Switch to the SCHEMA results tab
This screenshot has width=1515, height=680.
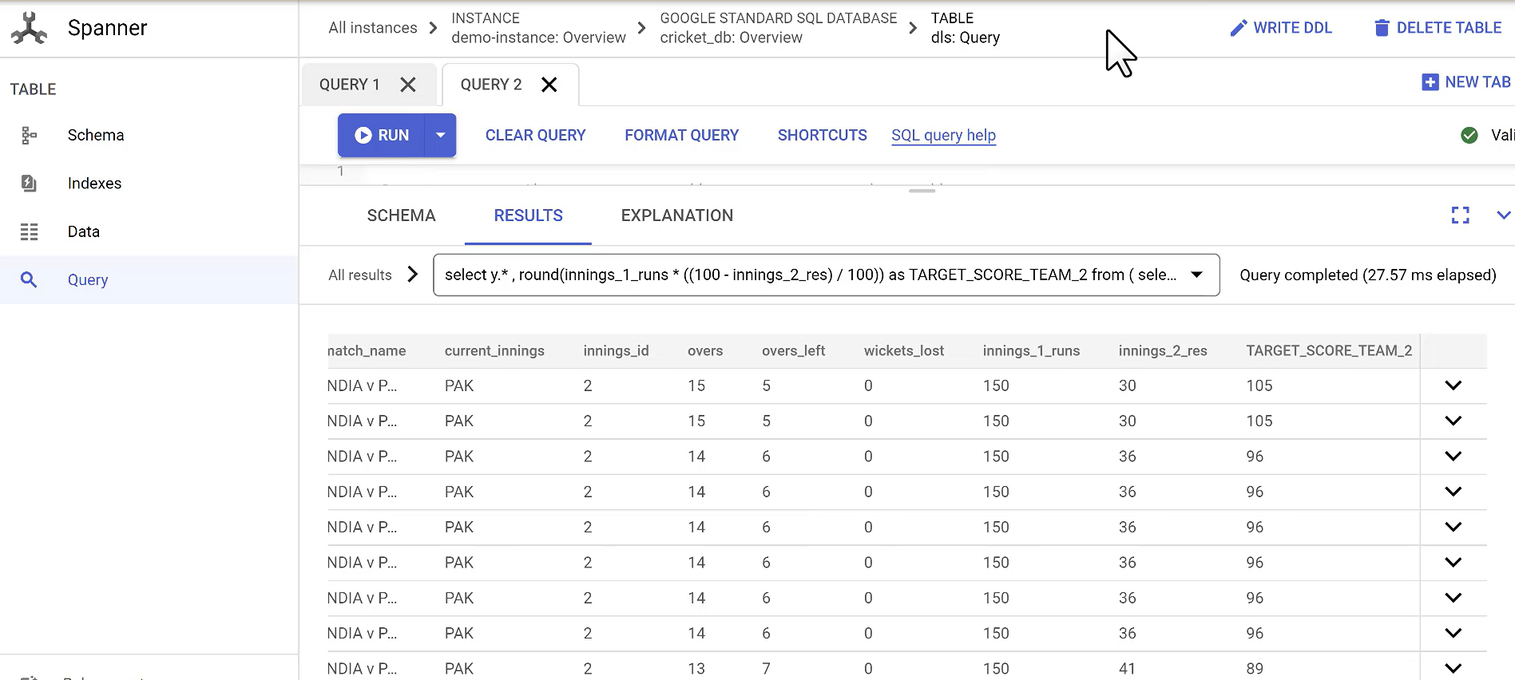(401, 216)
